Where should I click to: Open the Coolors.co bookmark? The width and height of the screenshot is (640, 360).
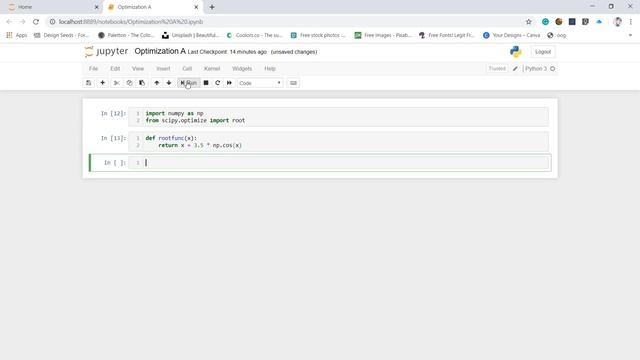254,36
